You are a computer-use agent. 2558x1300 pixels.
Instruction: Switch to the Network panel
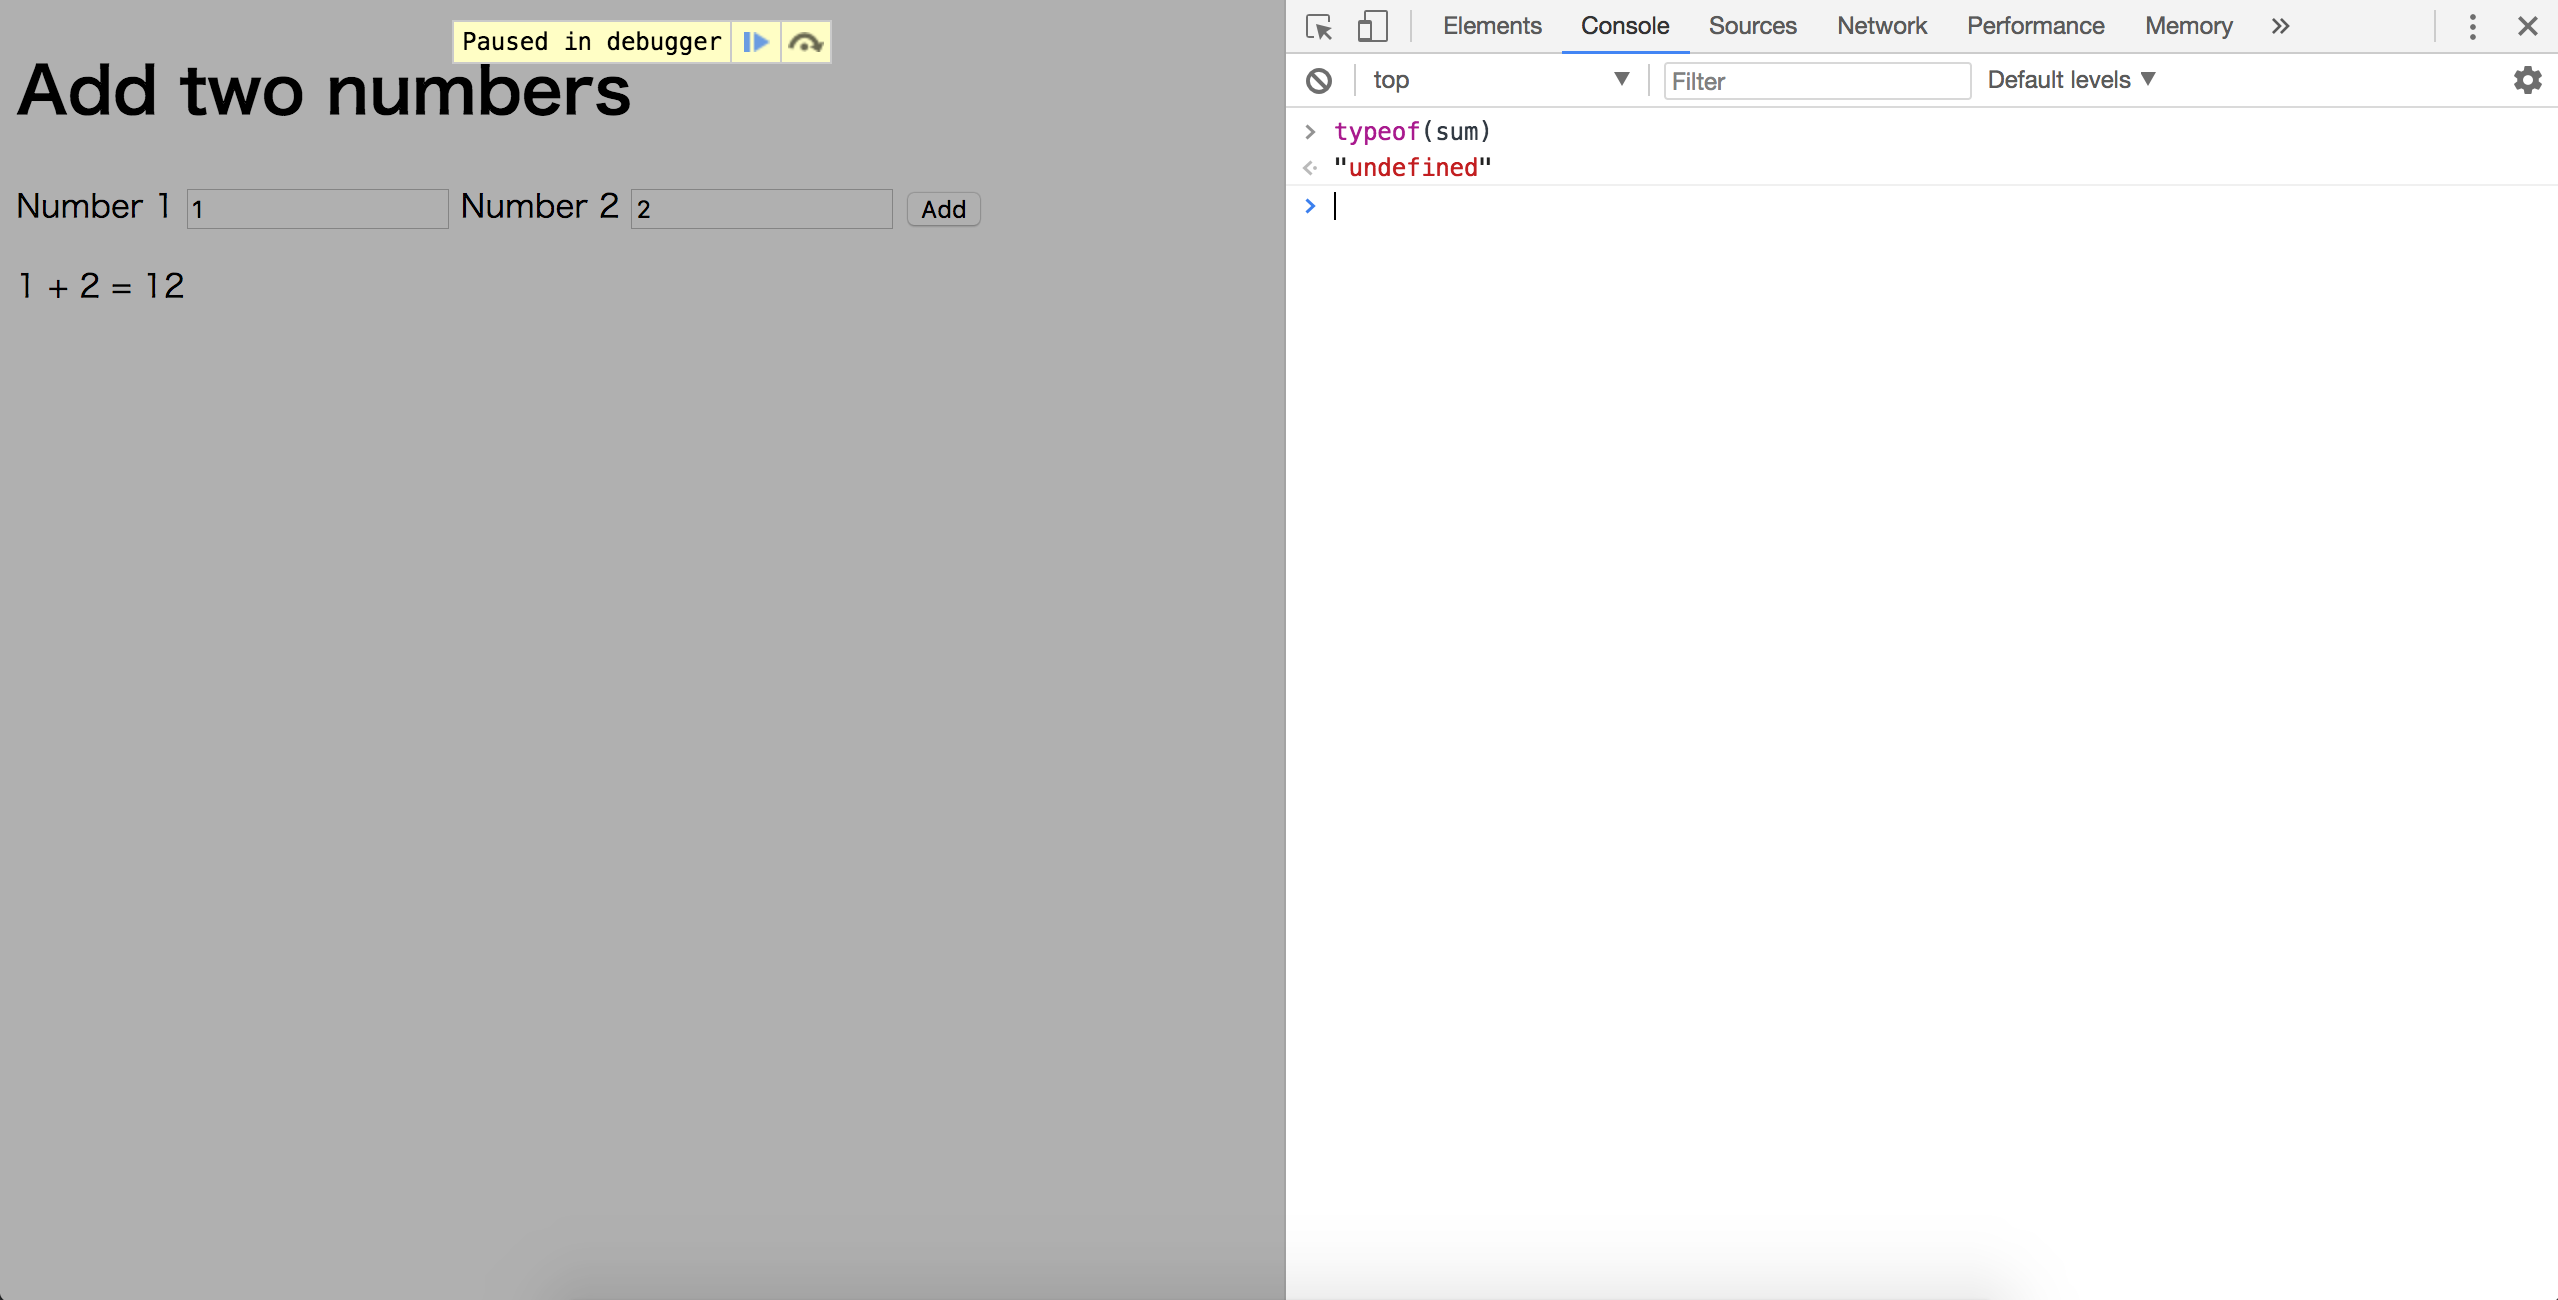point(1881,26)
